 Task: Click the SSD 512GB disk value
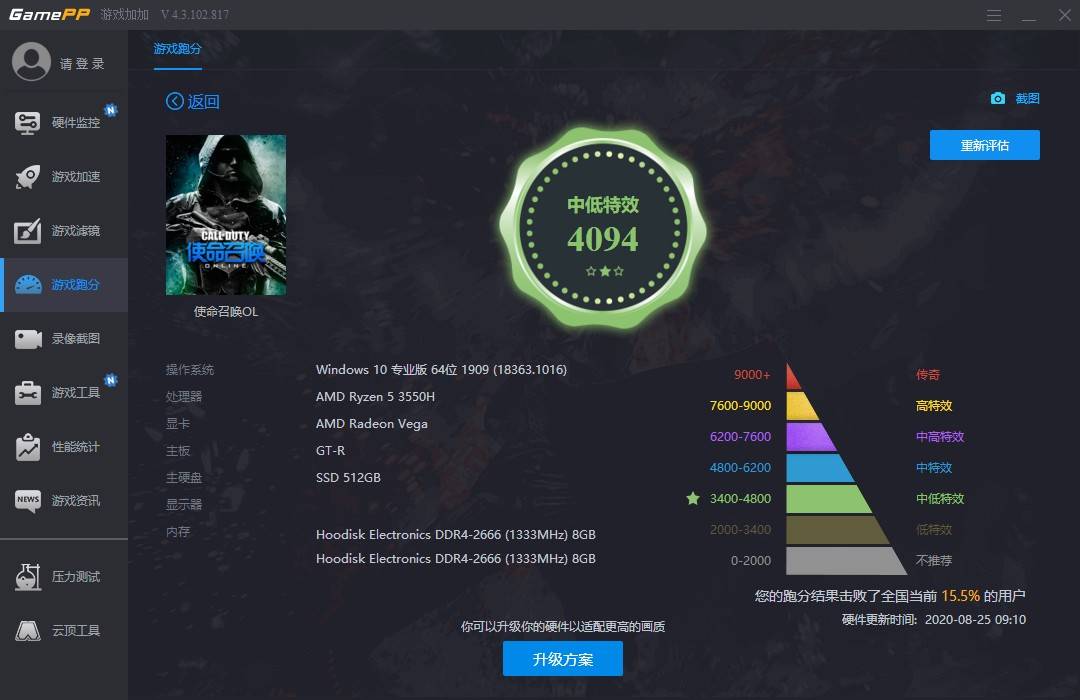click(349, 477)
